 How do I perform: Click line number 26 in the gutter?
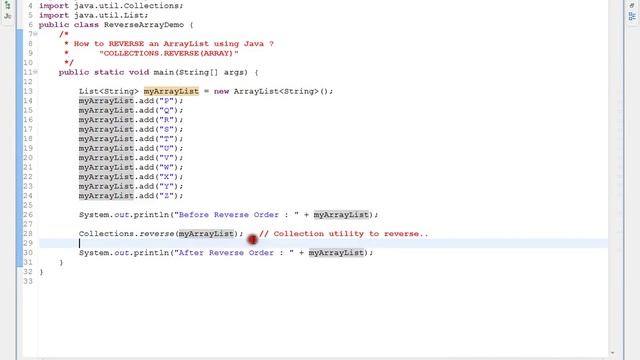pyautogui.click(x=28, y=215)
